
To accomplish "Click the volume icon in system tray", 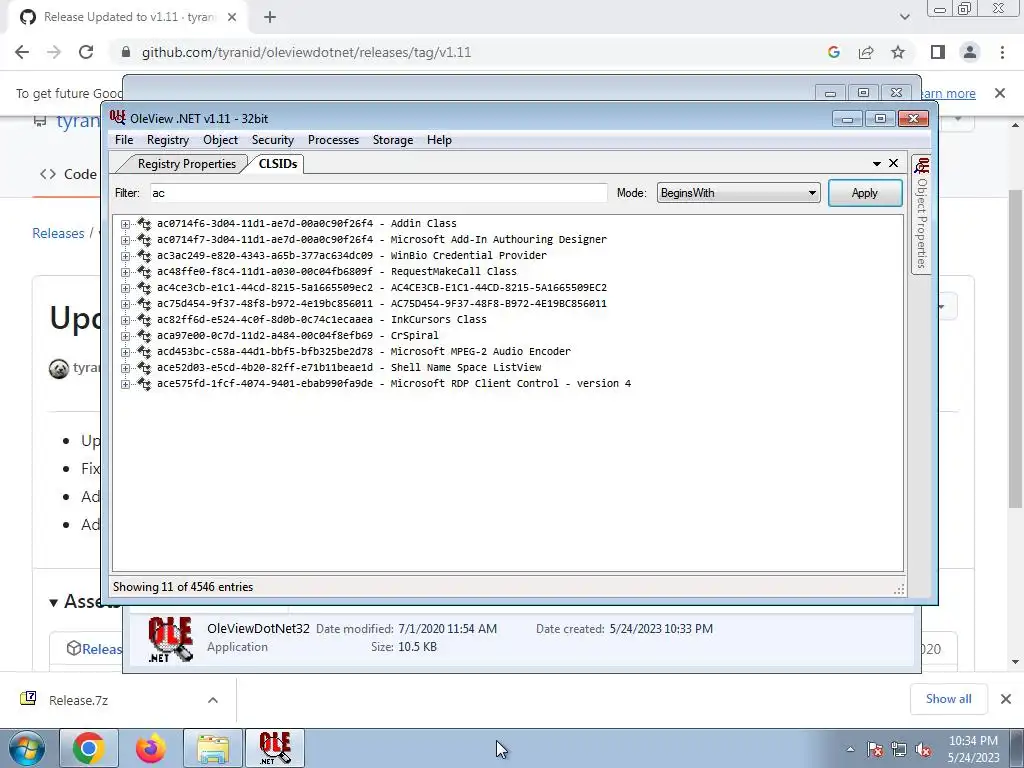I will (923, 749).
